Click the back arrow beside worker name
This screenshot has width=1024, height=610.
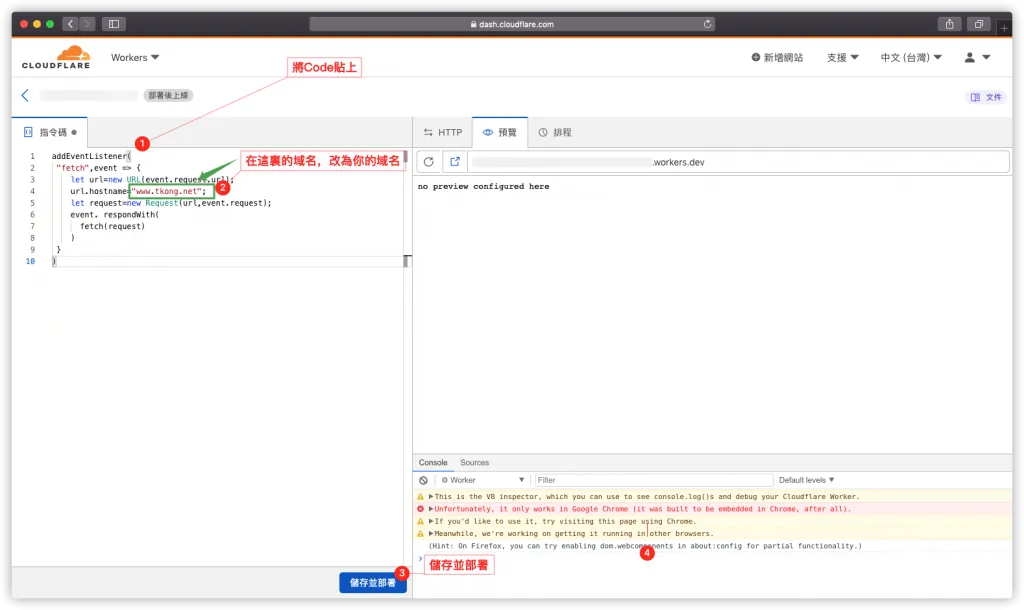point(25,95)
